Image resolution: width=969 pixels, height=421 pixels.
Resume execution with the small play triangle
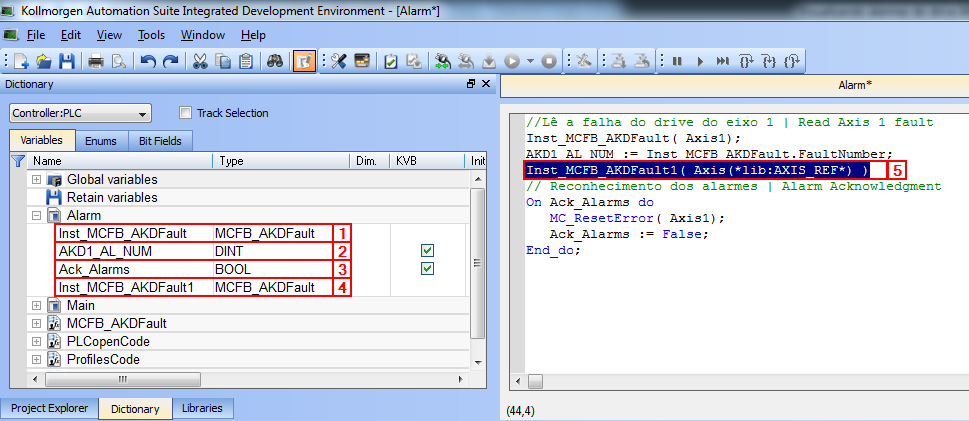tap(700, 61)
